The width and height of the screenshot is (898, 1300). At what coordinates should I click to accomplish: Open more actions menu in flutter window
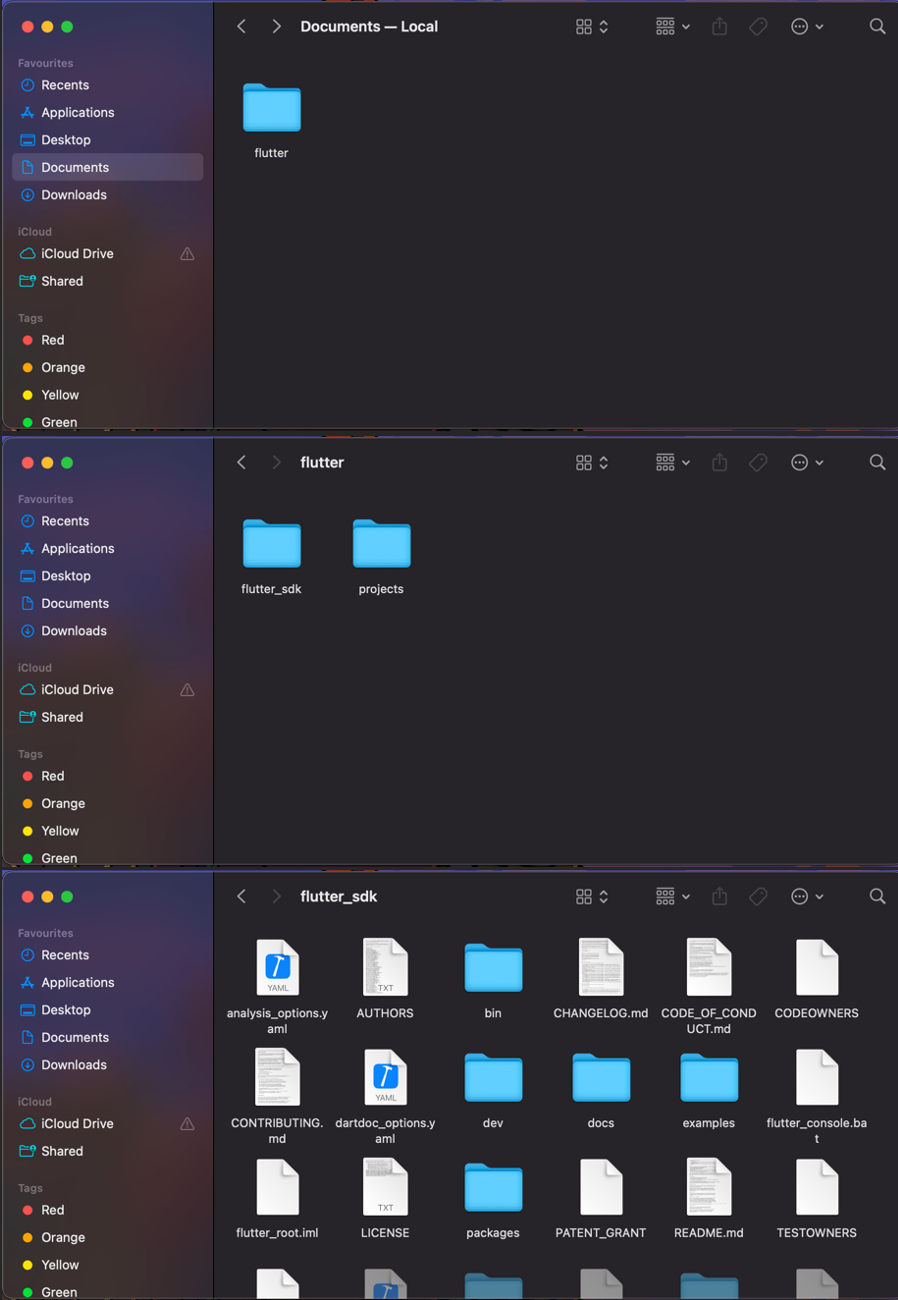807,462
